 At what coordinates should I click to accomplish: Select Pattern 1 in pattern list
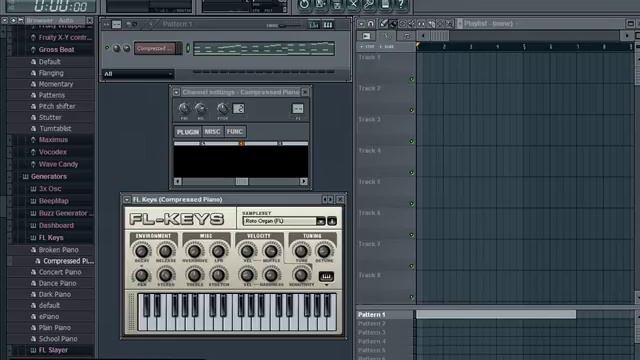pos(371,315)
